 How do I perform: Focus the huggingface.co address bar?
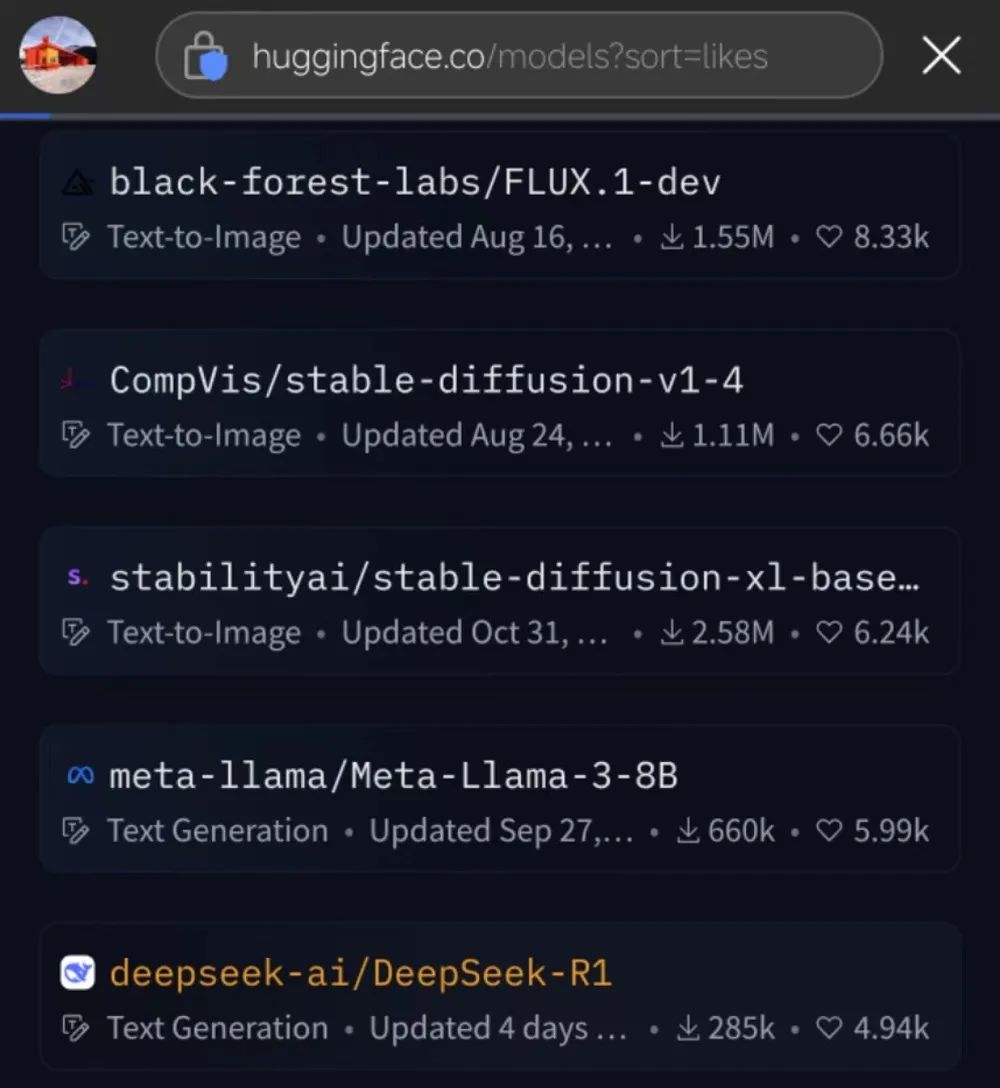pyautogui.click(x=519, y=56)
